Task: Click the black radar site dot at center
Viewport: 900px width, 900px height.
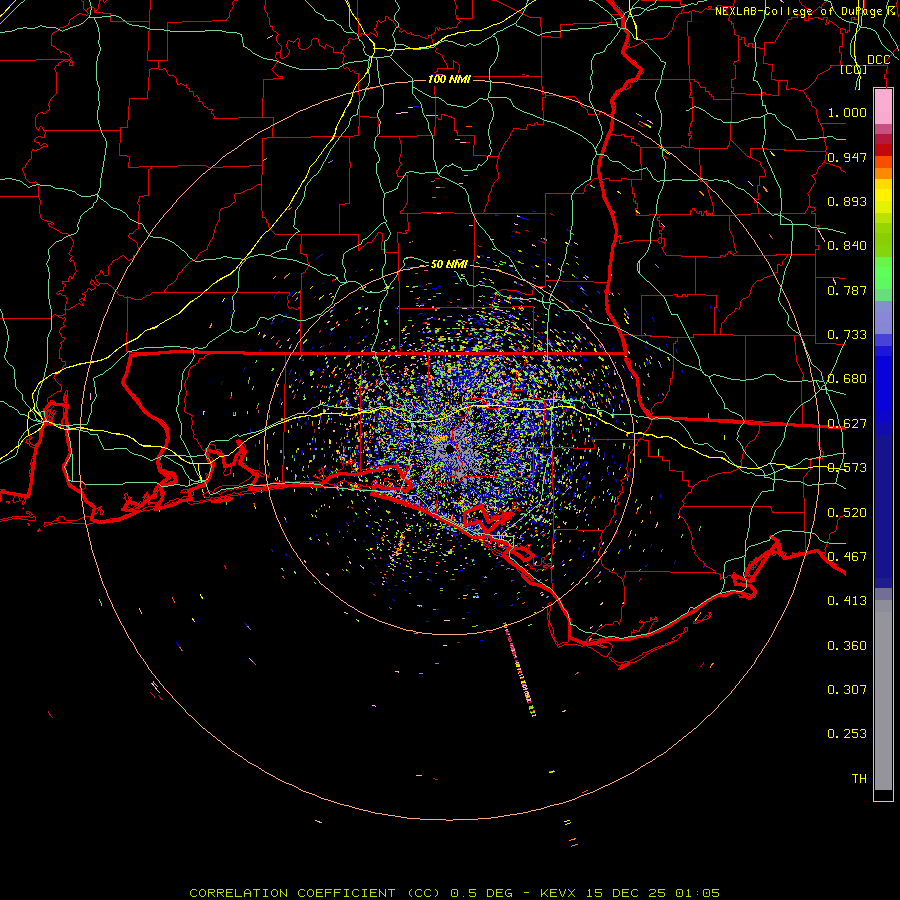Action: (x=449, y=449)
